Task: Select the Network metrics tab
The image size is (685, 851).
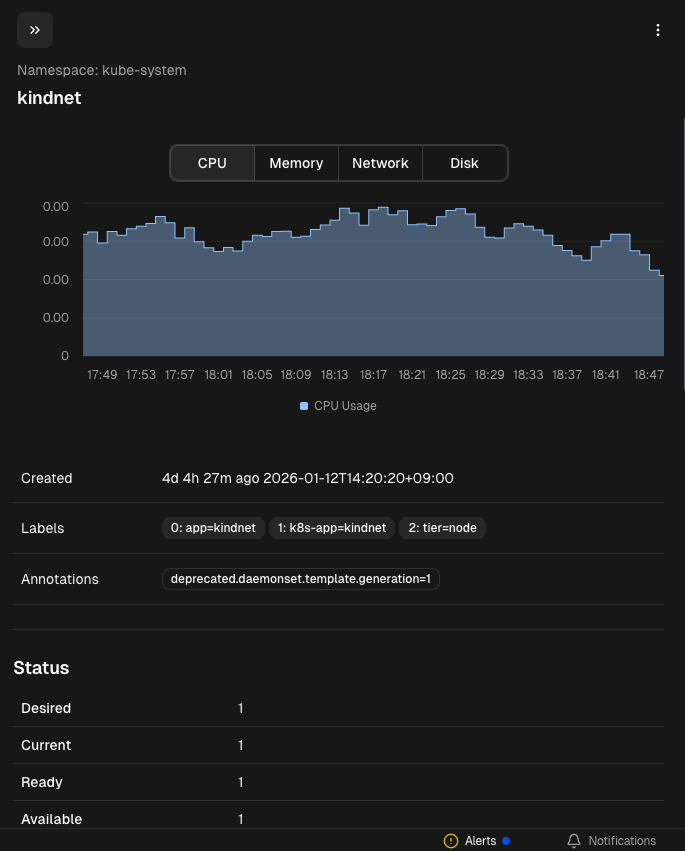Action: tap(380, 163)
